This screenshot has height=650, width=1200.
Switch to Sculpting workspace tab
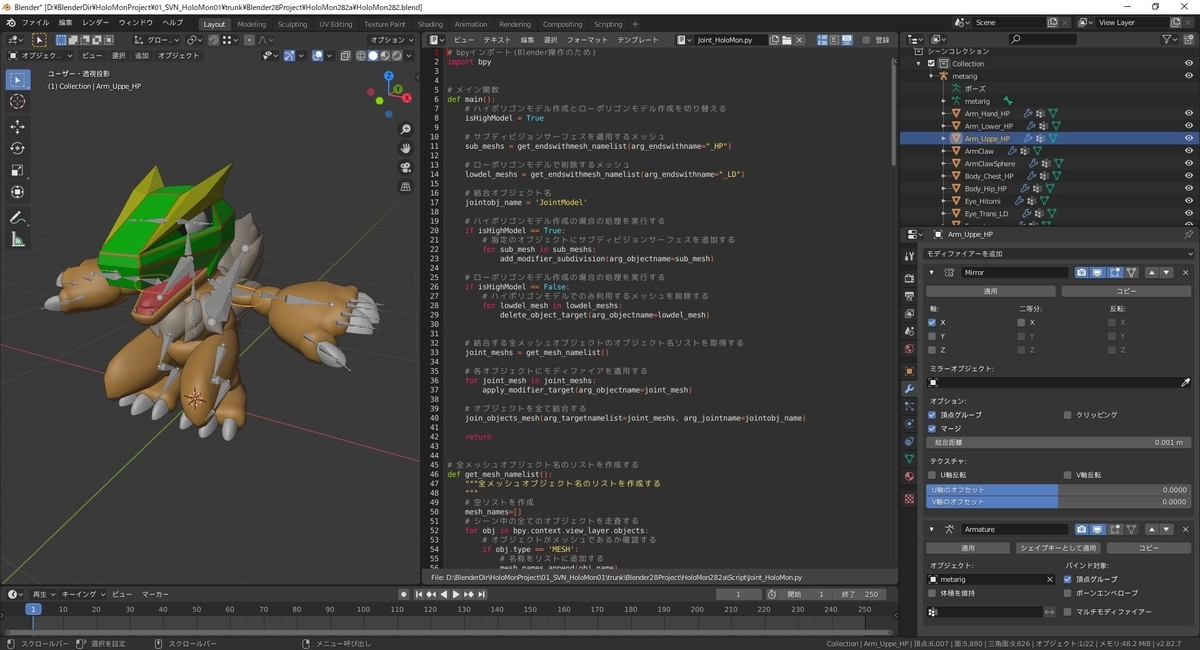tap(293, 24)
